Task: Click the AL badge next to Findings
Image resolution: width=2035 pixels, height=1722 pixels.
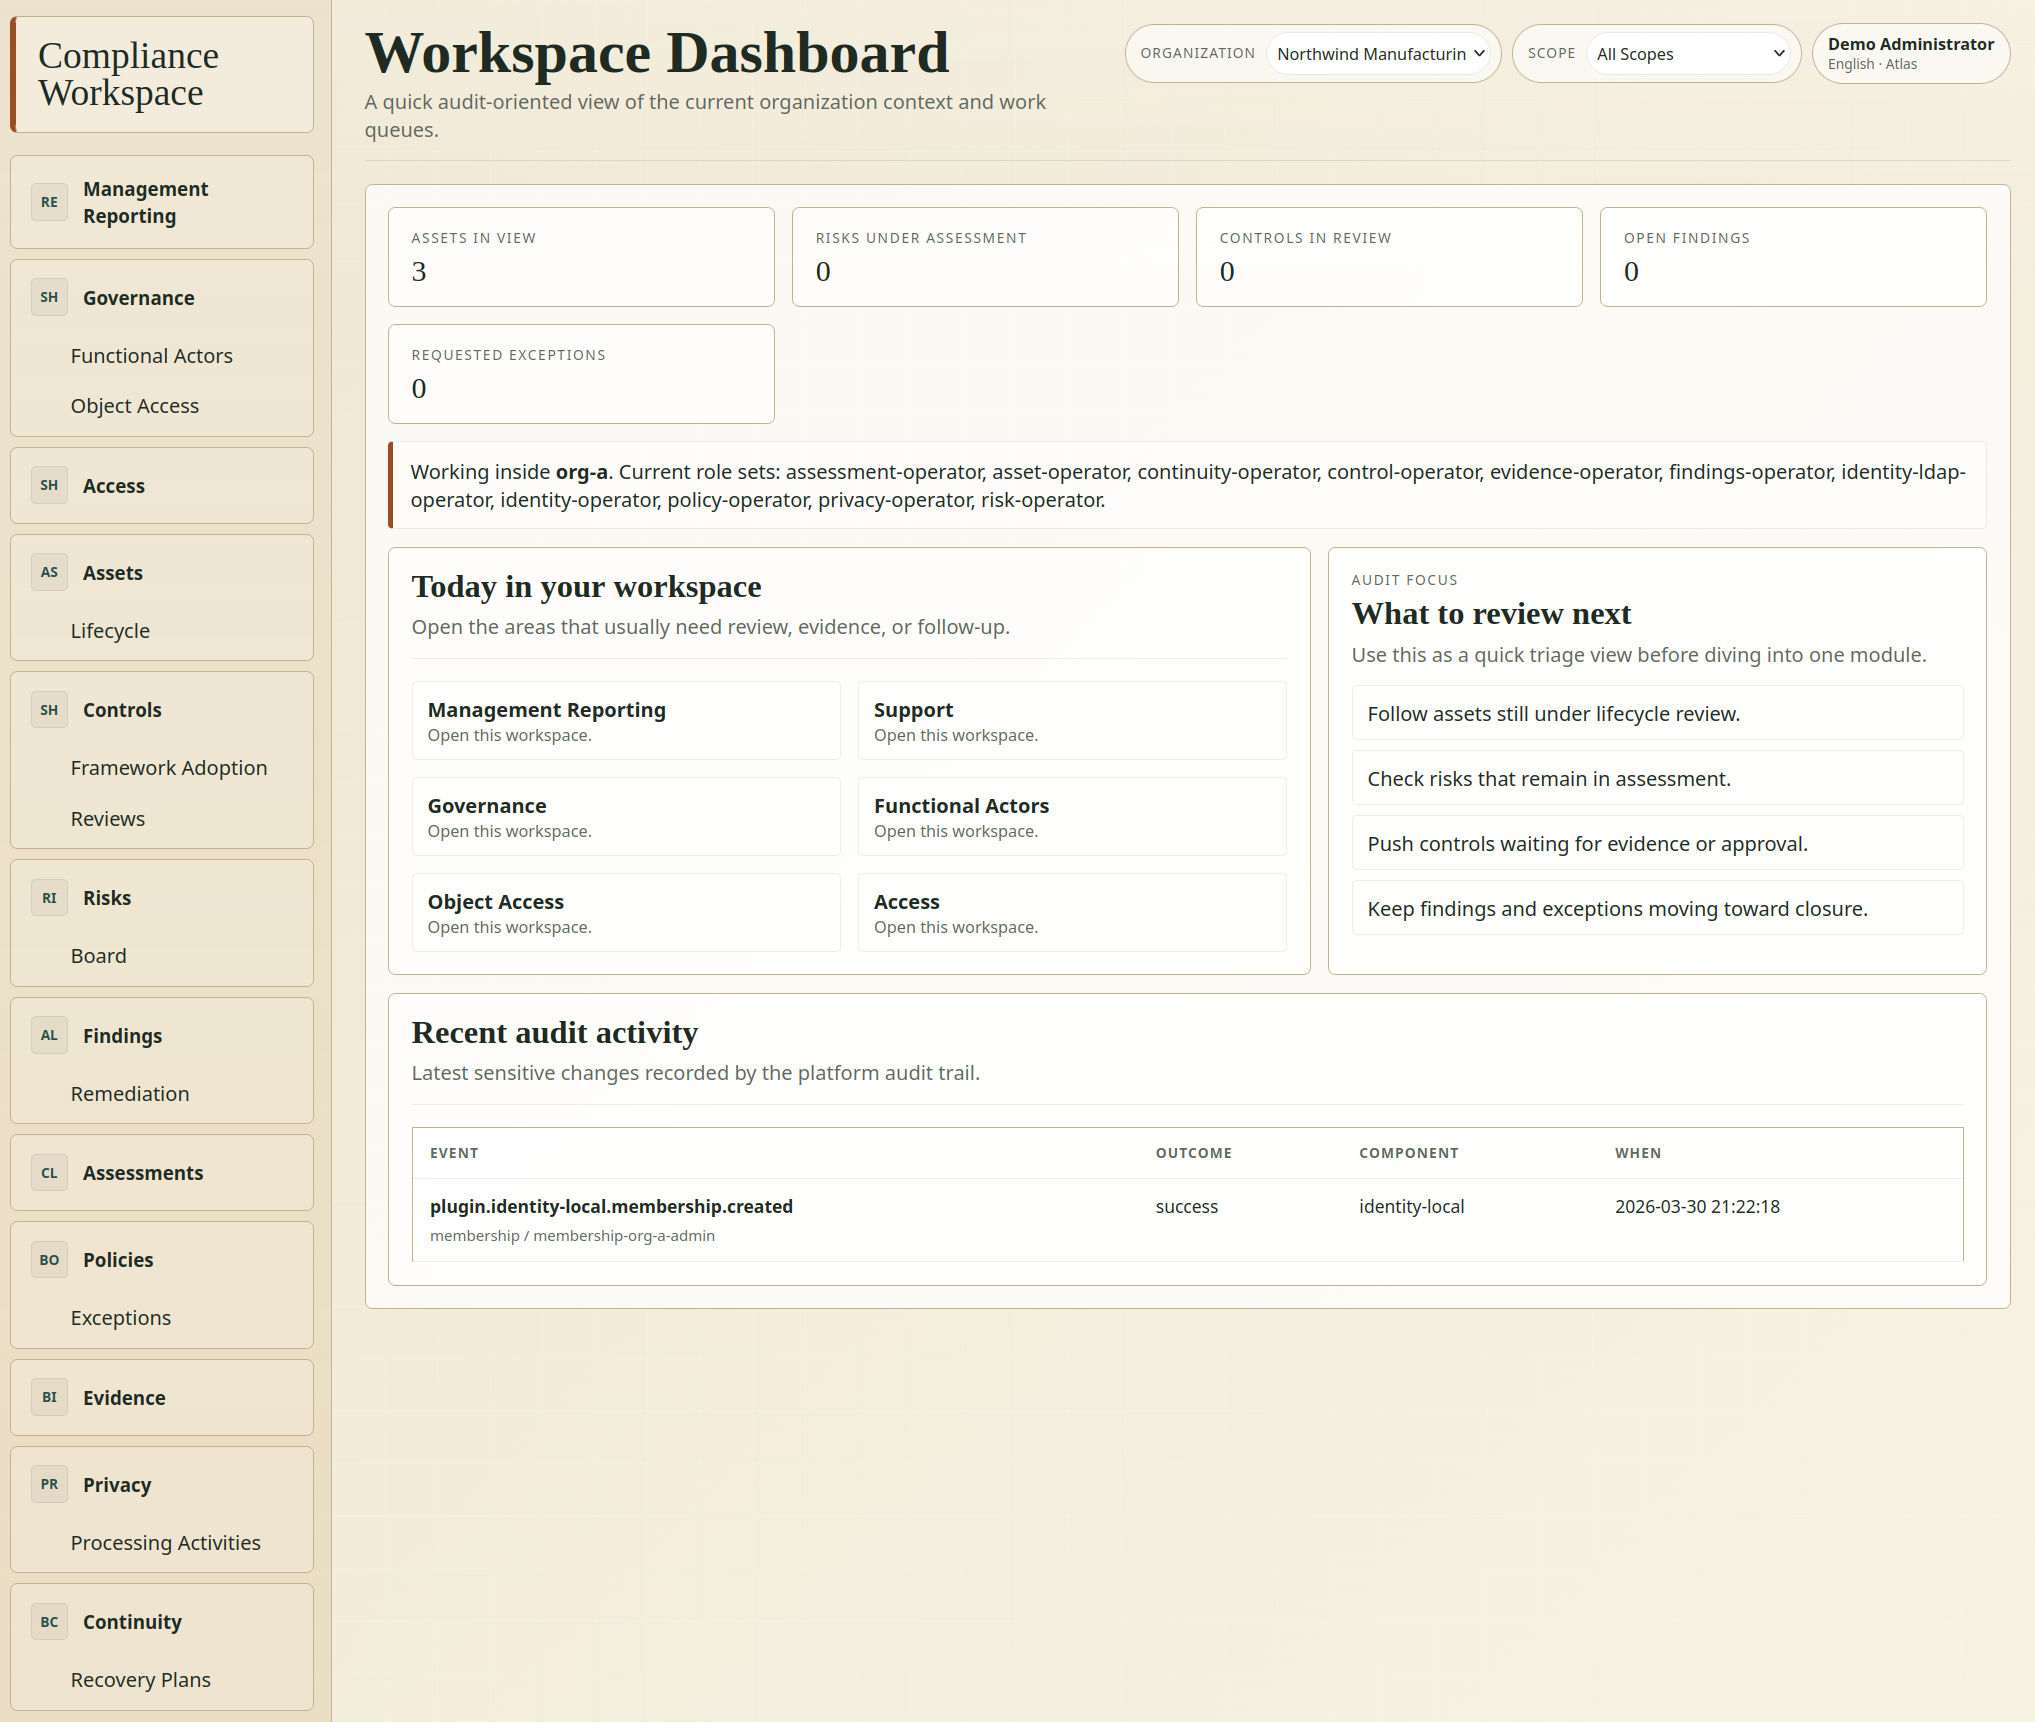Action: click(49, 1035)
